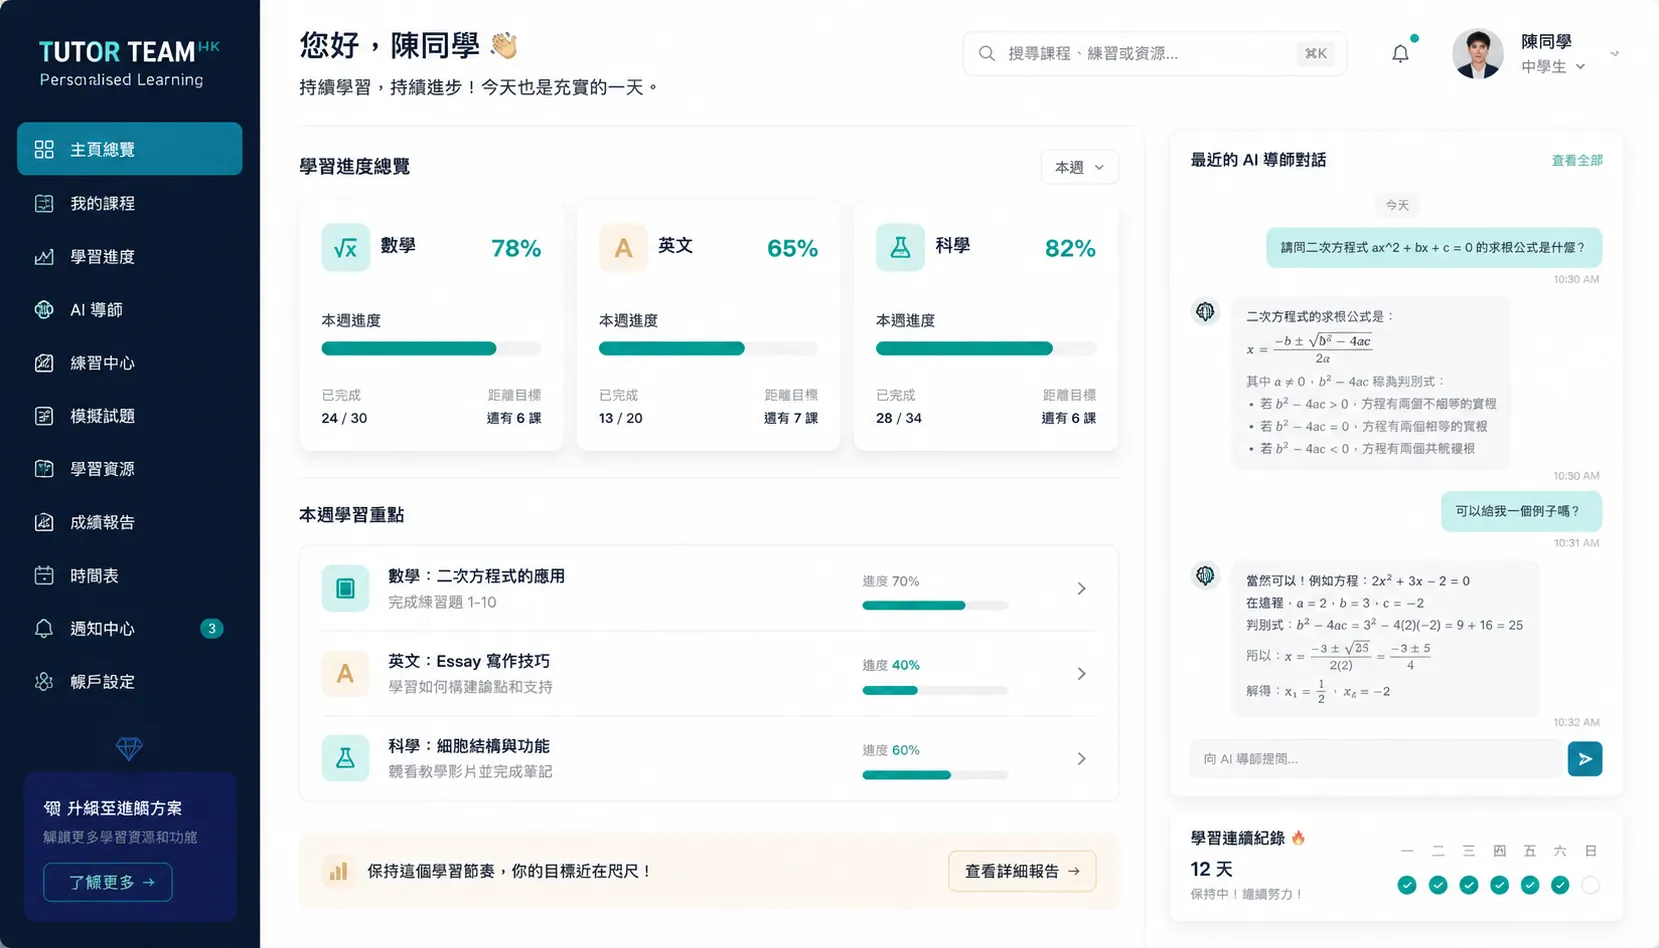1659x948 pixels.
Task: Click the 進度 70% progress bar
Action: (935, 605)
